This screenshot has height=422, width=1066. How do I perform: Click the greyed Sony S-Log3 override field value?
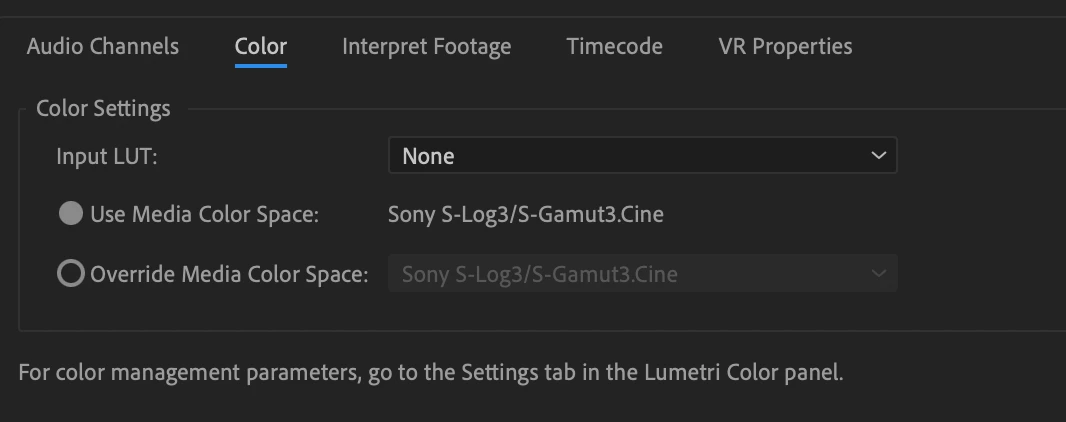539,274
